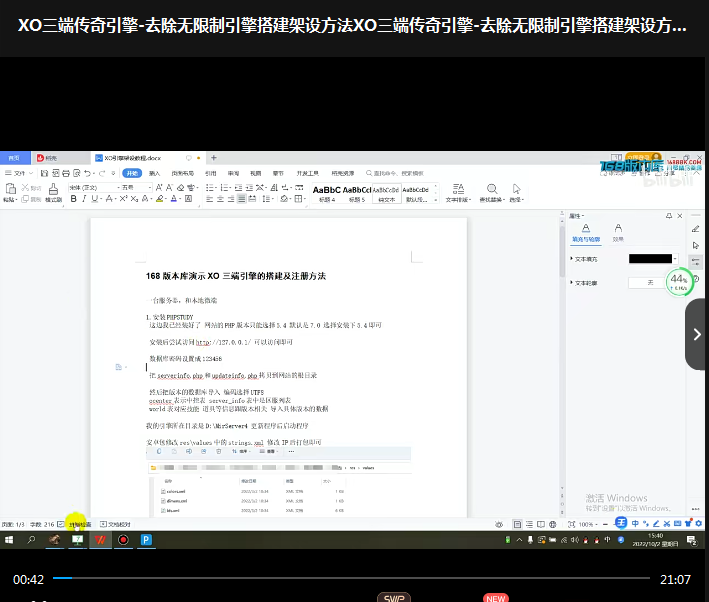Click the increase indent icon
Viewport: 709px width, 602px height.
[x=249, y=187]
